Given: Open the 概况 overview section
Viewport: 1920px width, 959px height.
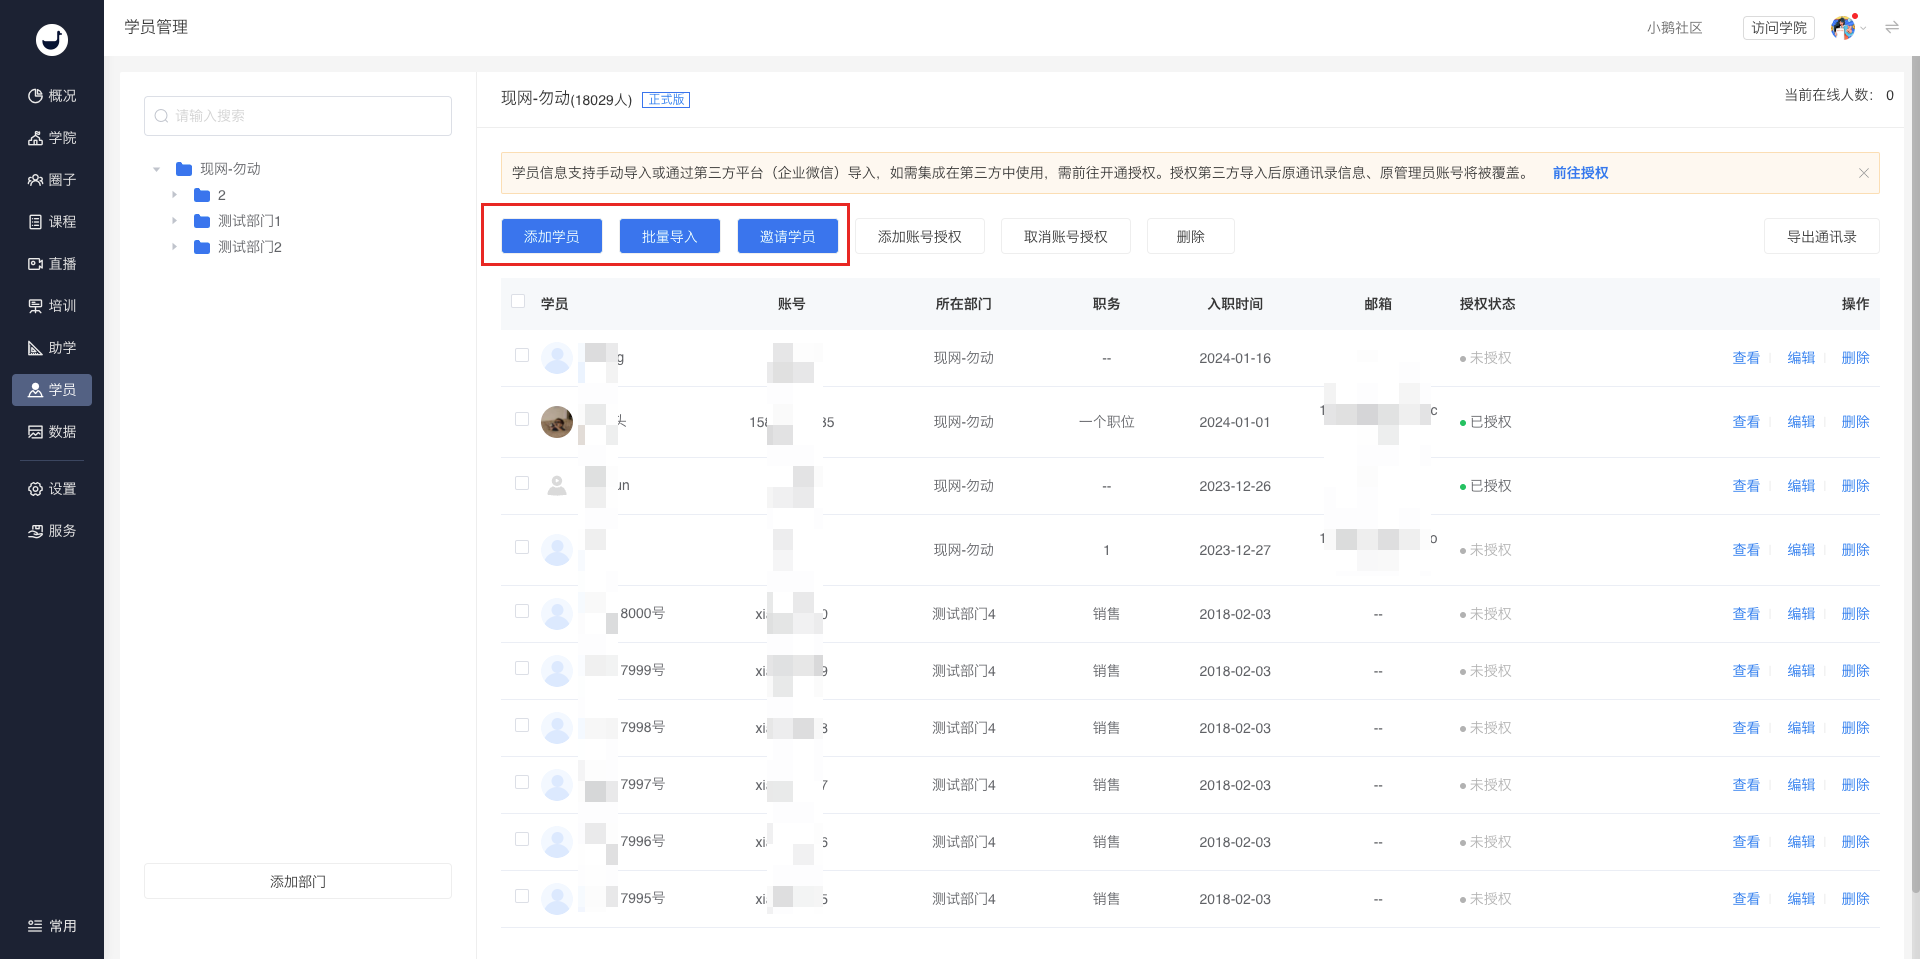Looking at the screenshot, I should [x=52, y=96].
